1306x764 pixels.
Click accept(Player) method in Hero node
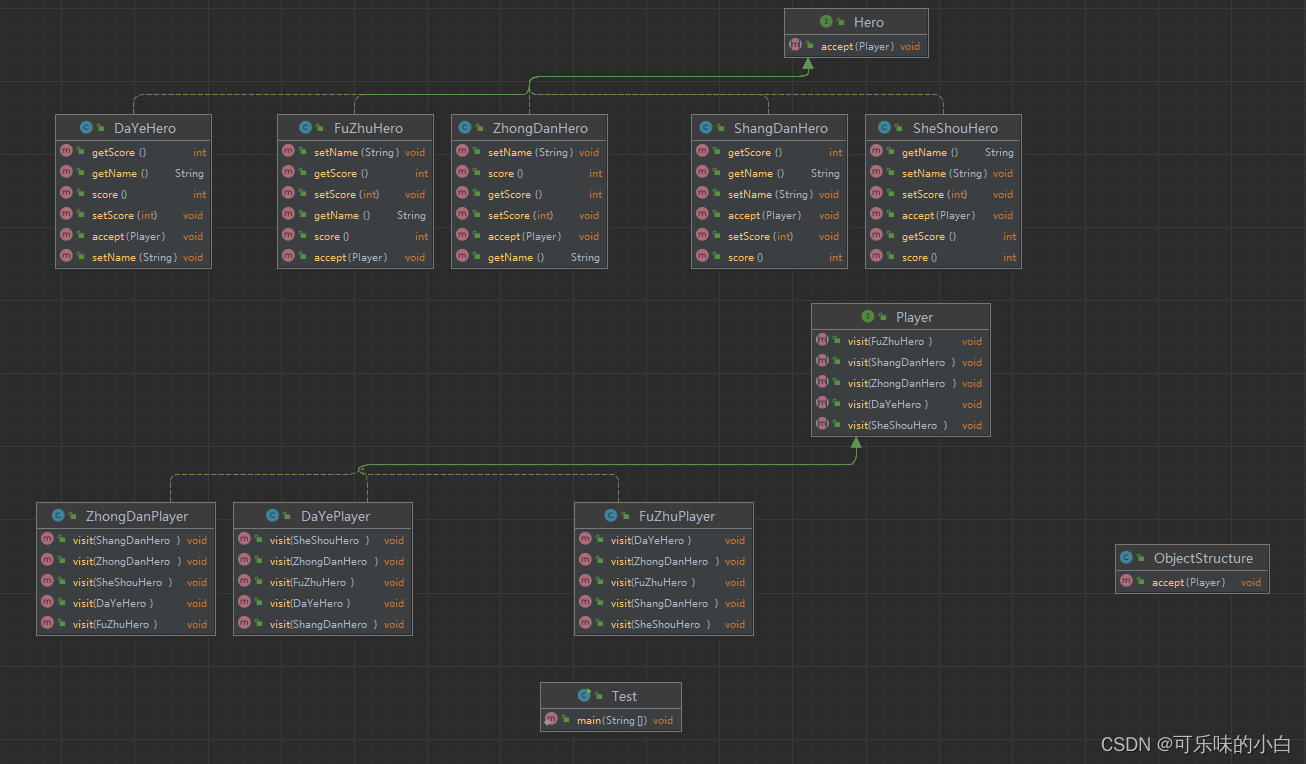point(856,46)
